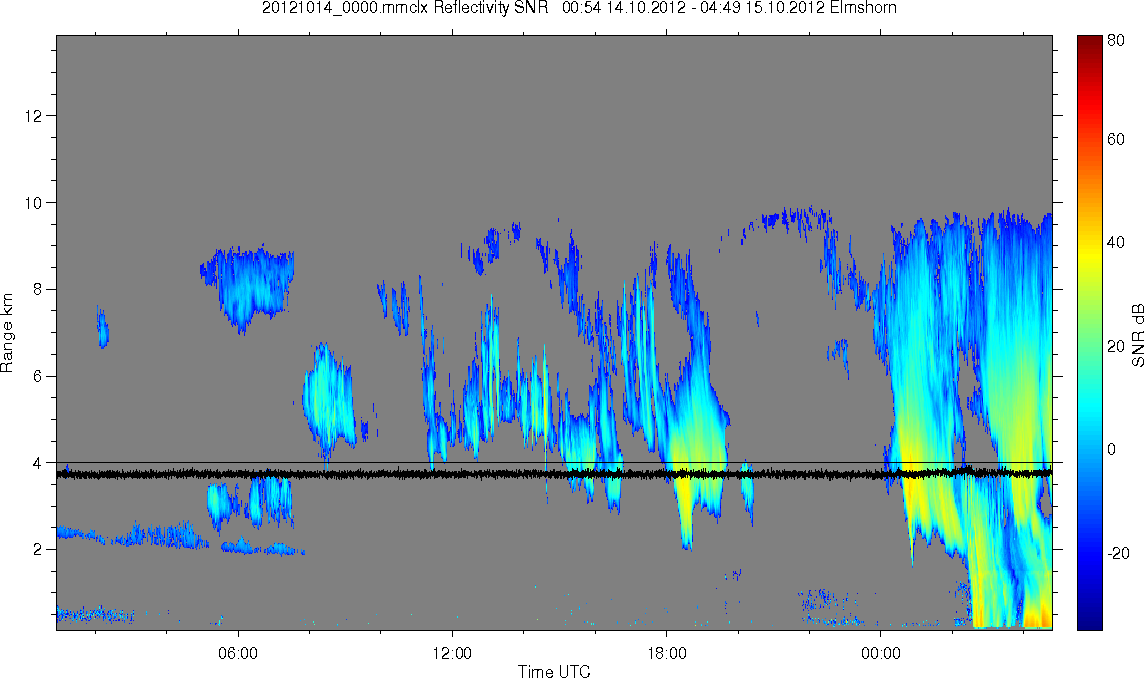Image resolution: width=1144 pixels, height=678 pixels.
Task: Click the blue cloud echo above 06:00 at 8 km
Action: pyautogui.click(x=250, y=287)
